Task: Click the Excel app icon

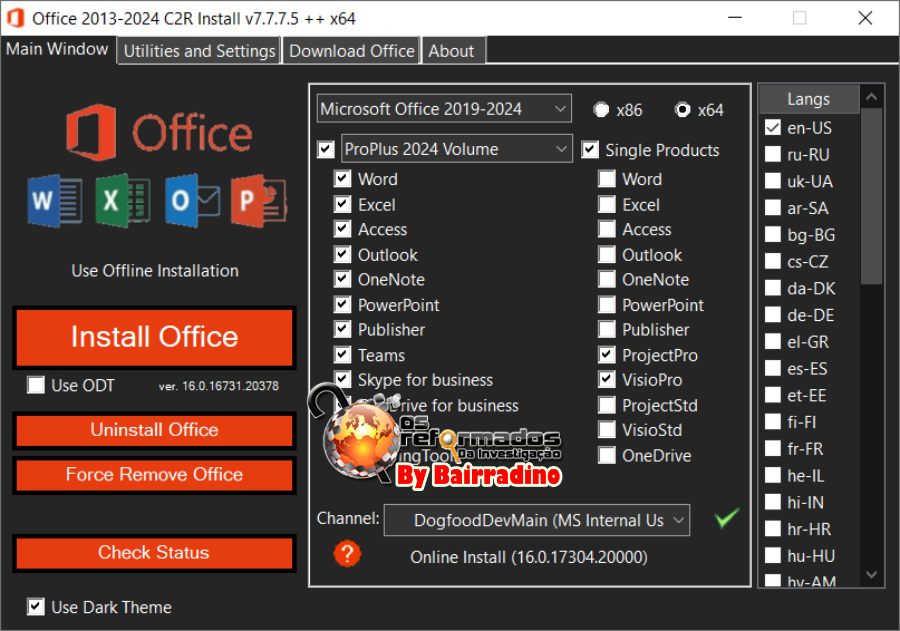Action: 123,200
